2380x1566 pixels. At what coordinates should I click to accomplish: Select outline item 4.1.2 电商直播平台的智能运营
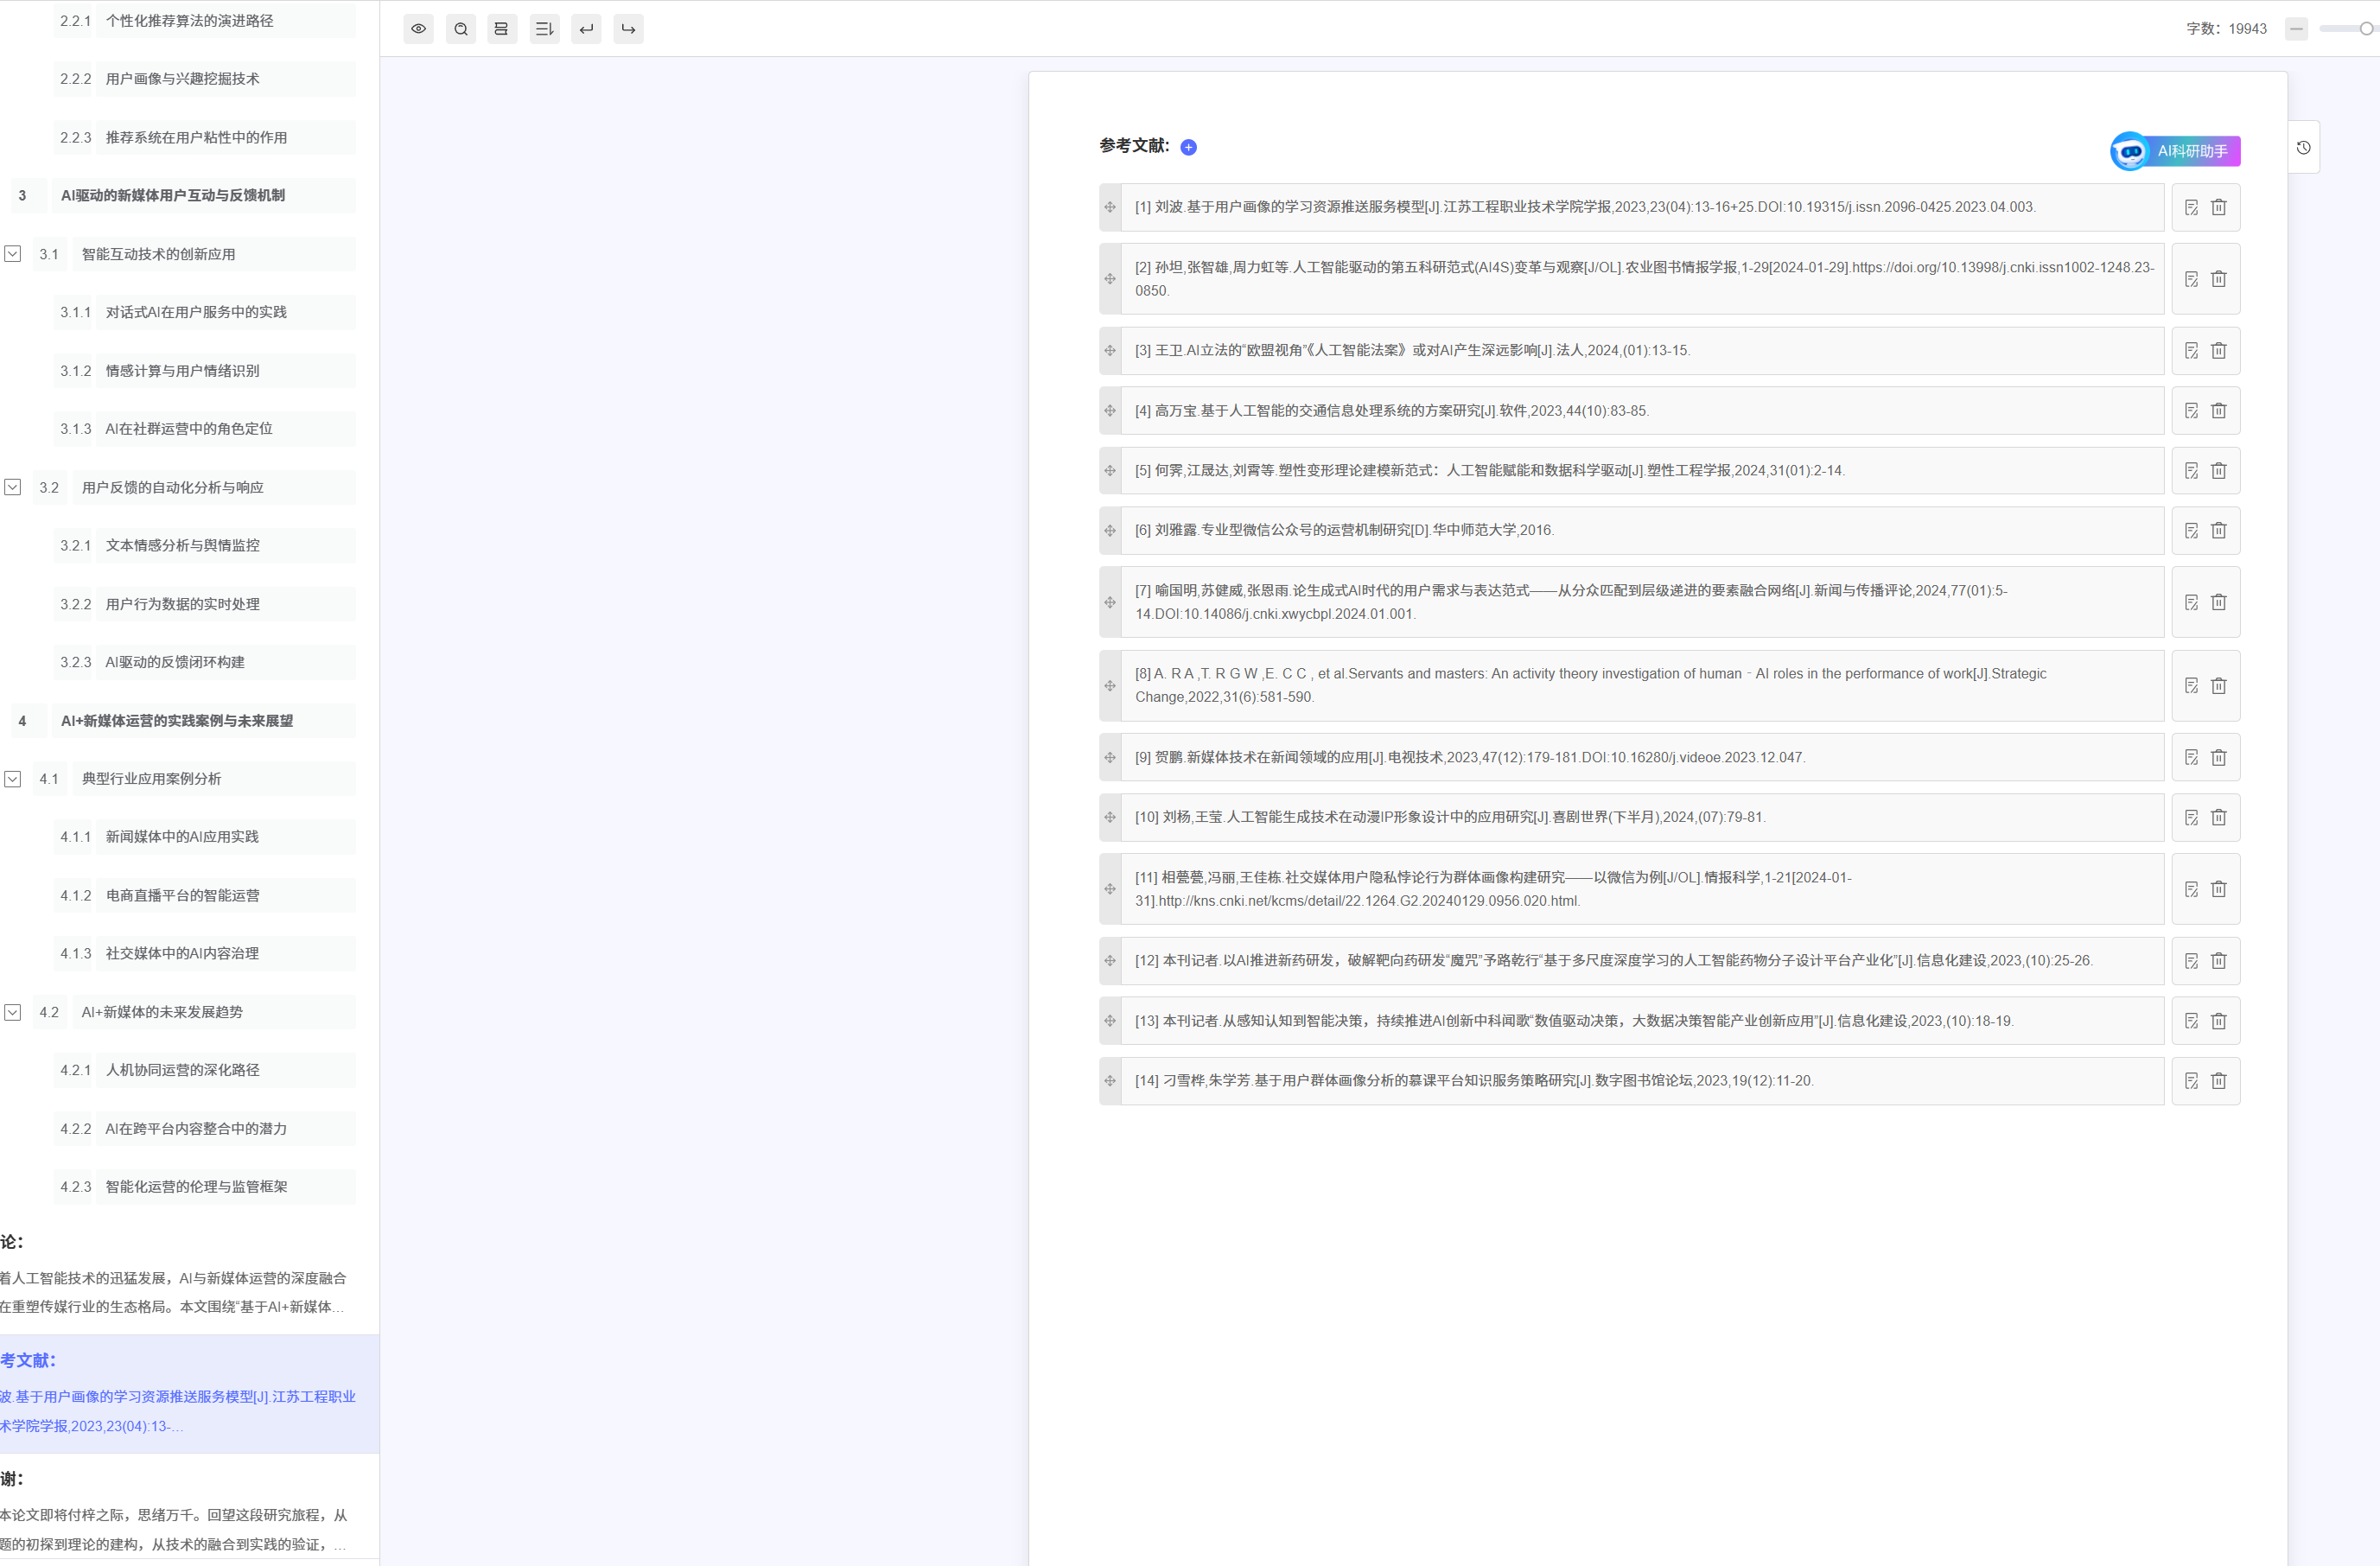tap(182, 896)
